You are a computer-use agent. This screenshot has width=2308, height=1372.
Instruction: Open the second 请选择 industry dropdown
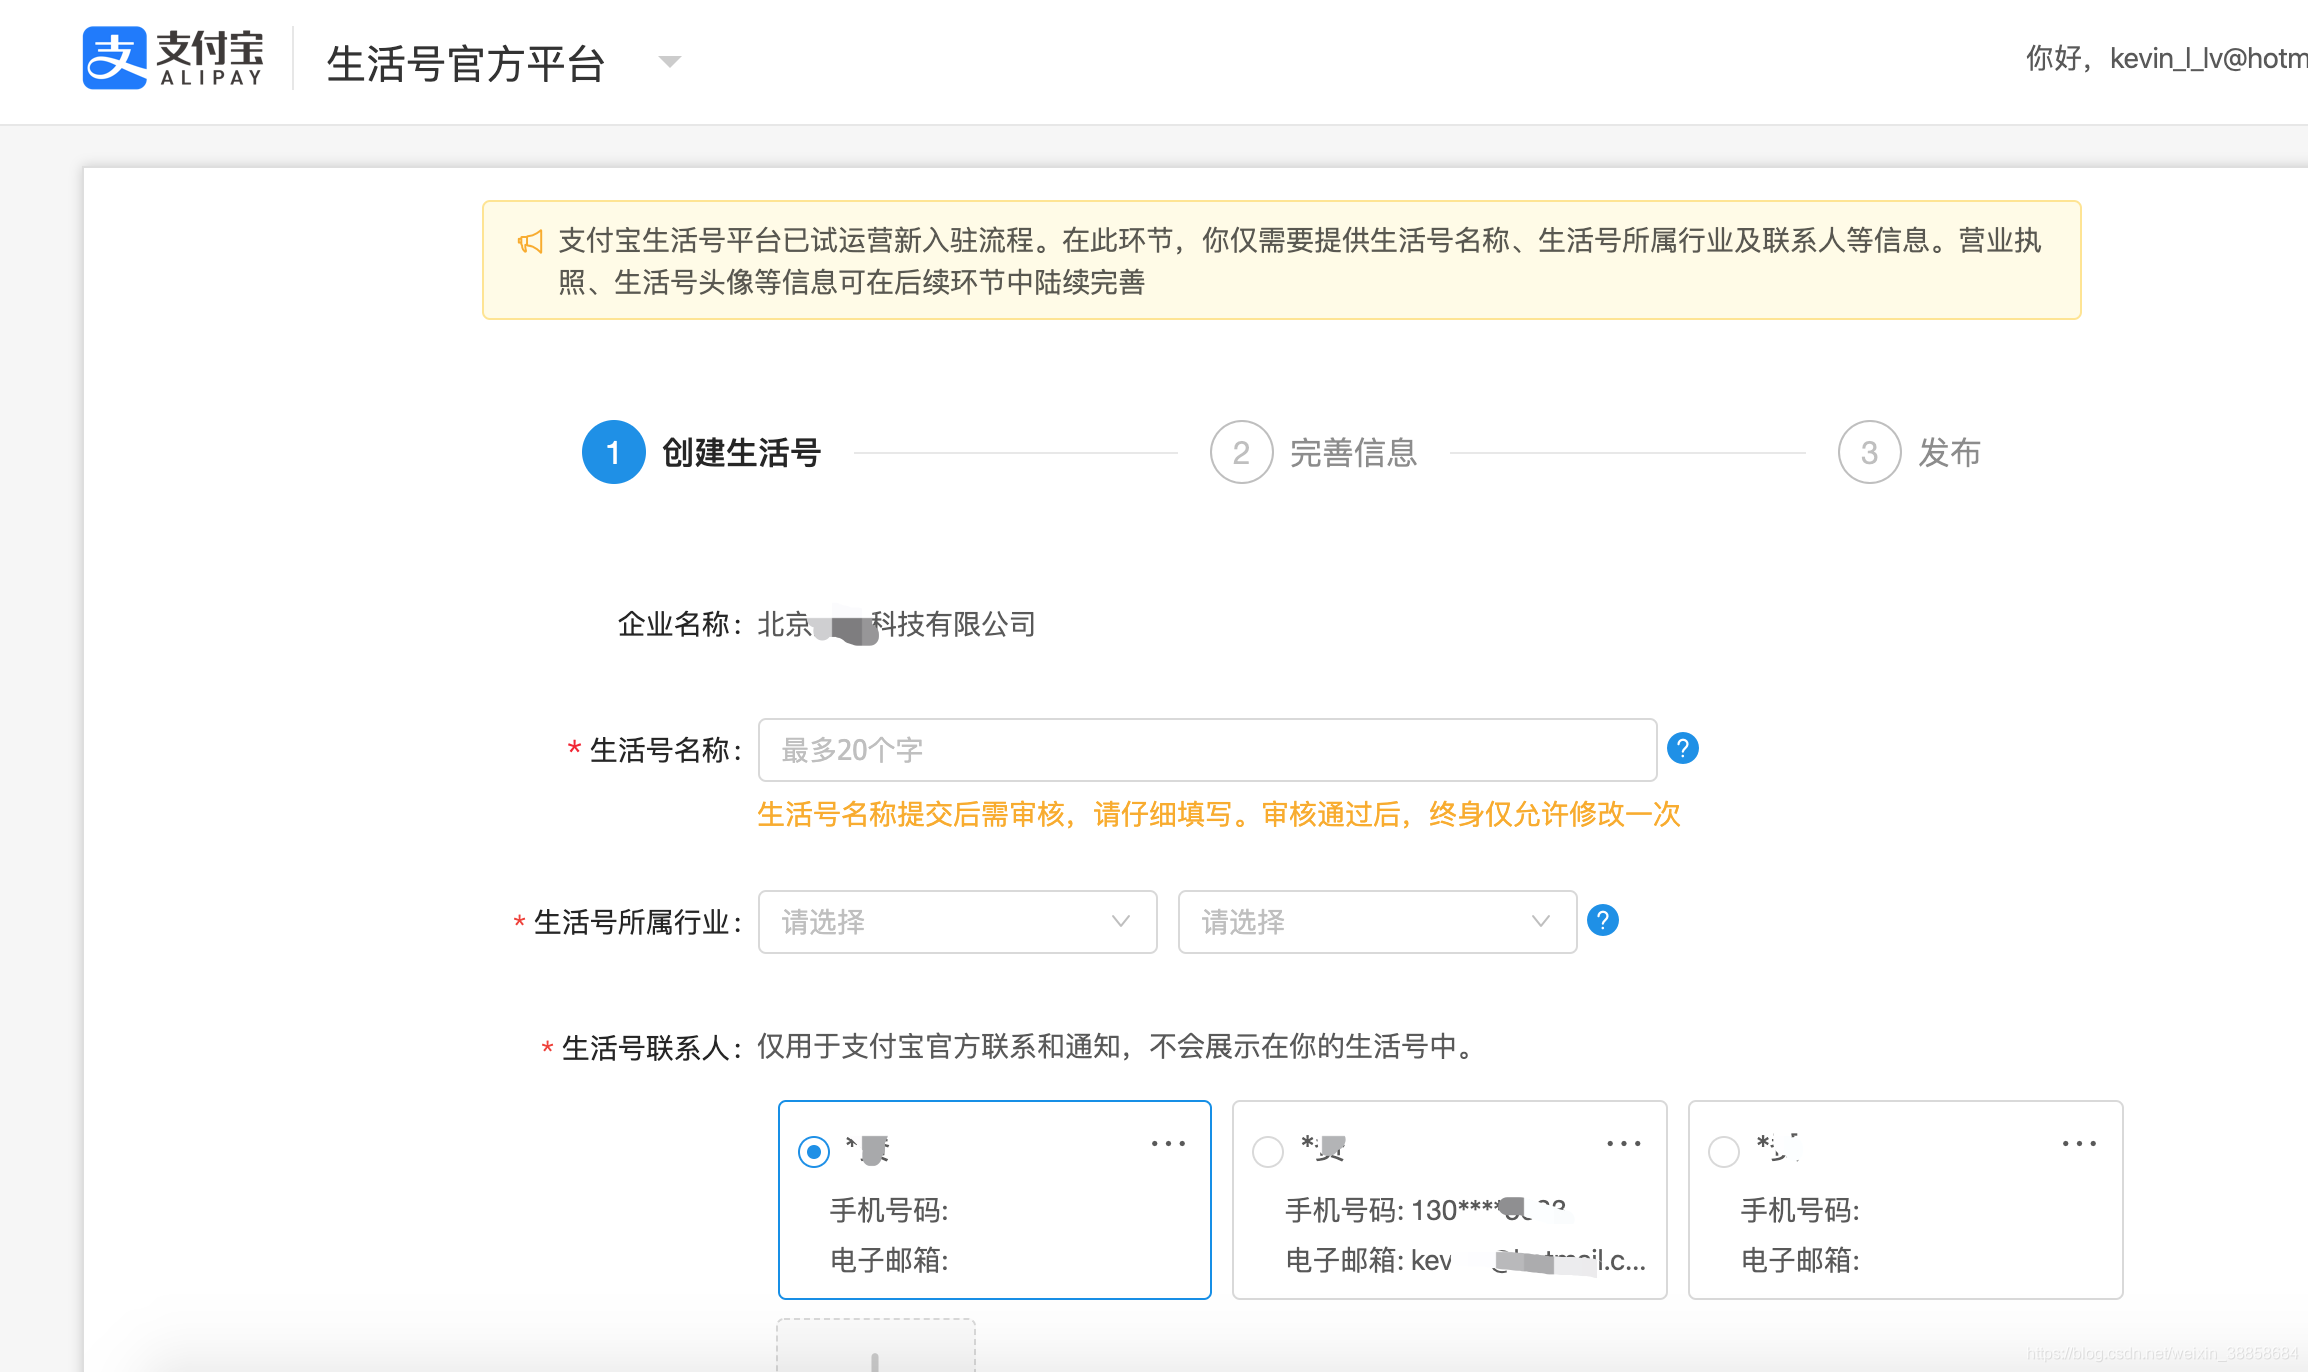click(1377, 921)
